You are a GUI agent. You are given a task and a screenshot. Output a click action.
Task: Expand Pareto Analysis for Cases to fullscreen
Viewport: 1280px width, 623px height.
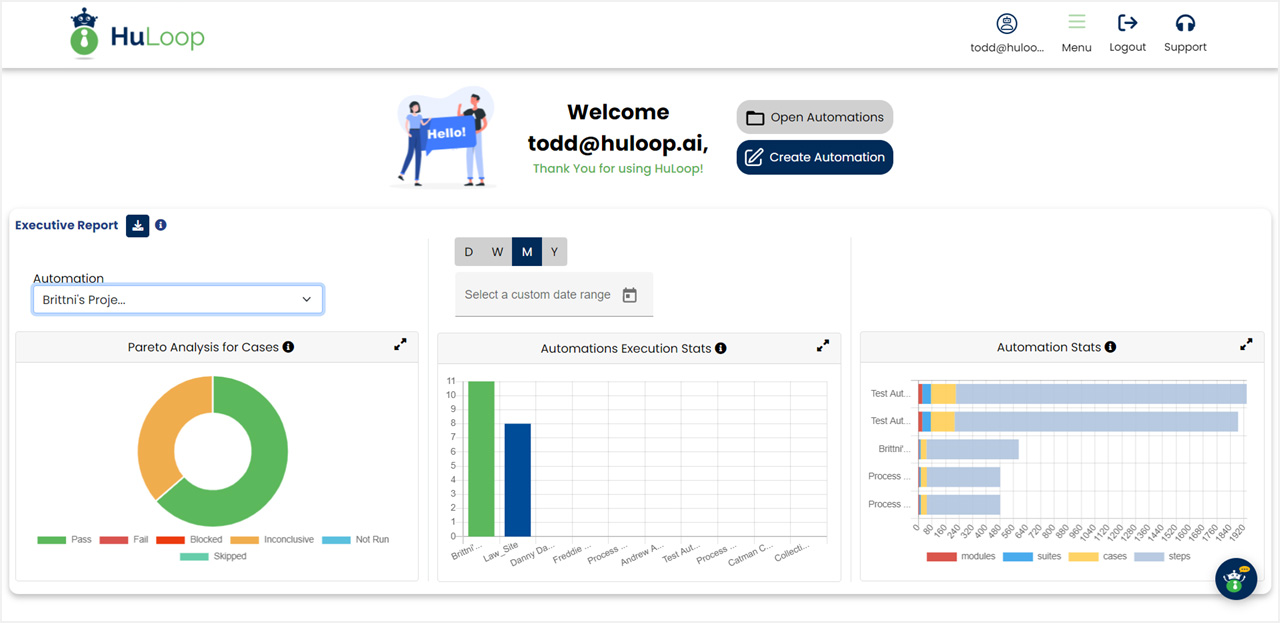(400, 344)
